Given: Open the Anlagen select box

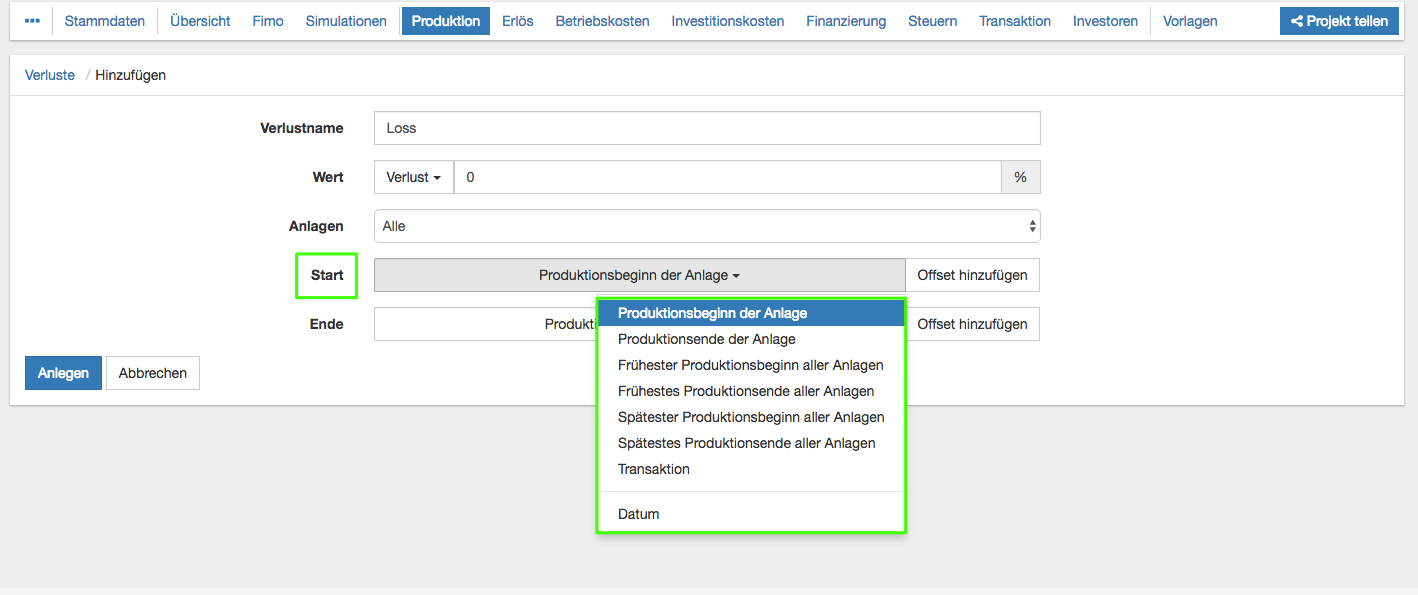Looking at the screenshot, I should pyautogui.click(x=706, y=226).
